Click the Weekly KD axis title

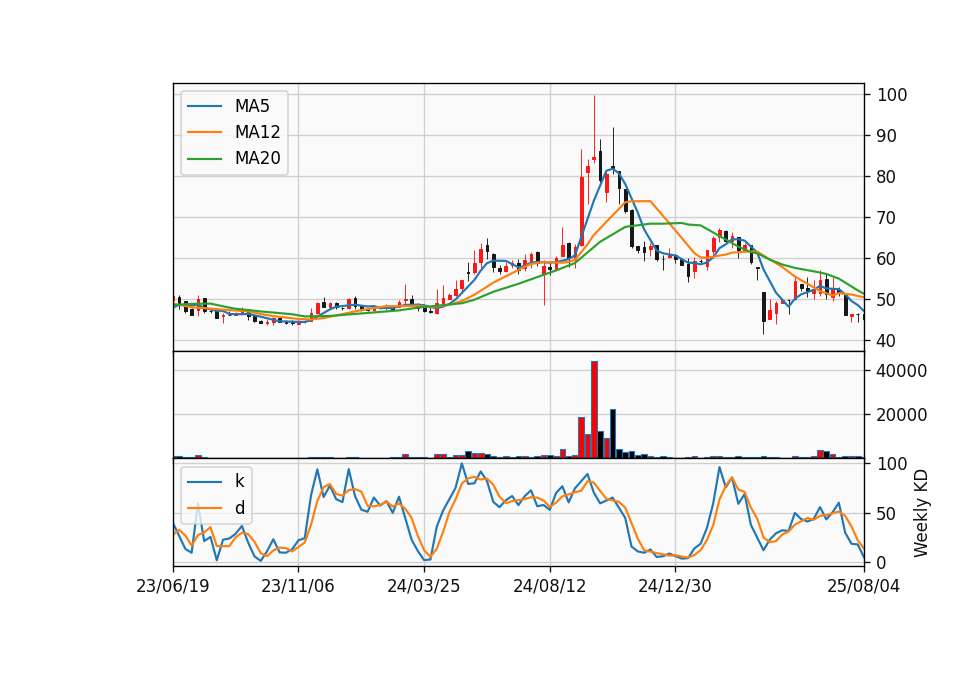pos(921,513)
